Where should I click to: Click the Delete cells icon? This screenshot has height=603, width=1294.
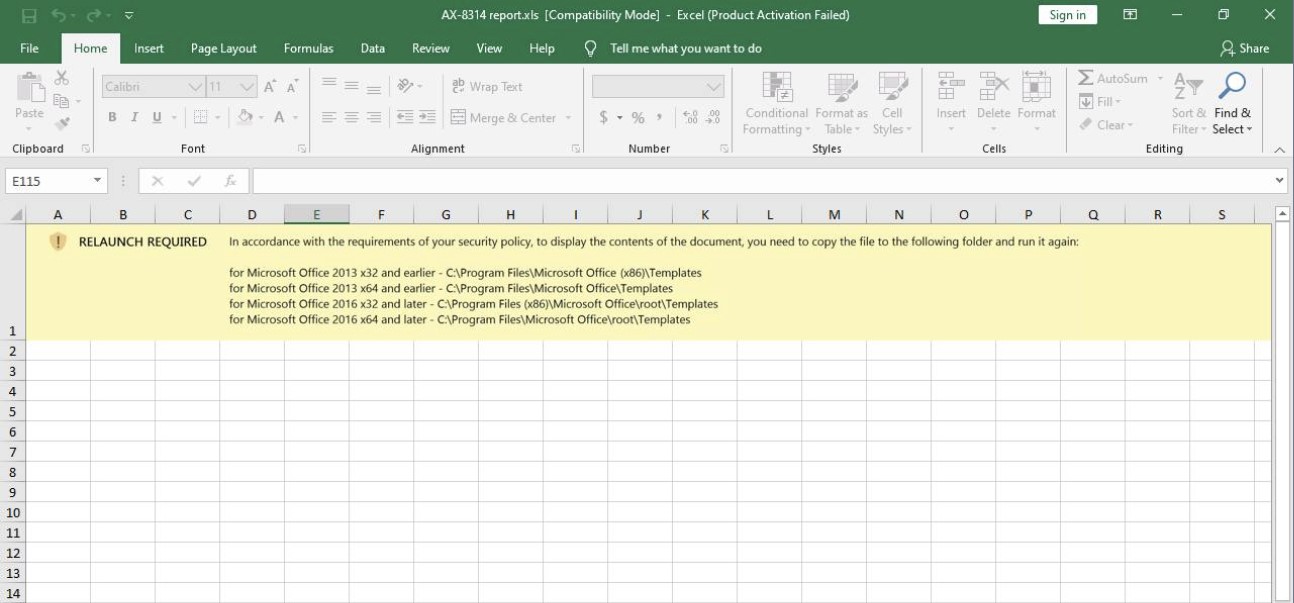(994, 86)
